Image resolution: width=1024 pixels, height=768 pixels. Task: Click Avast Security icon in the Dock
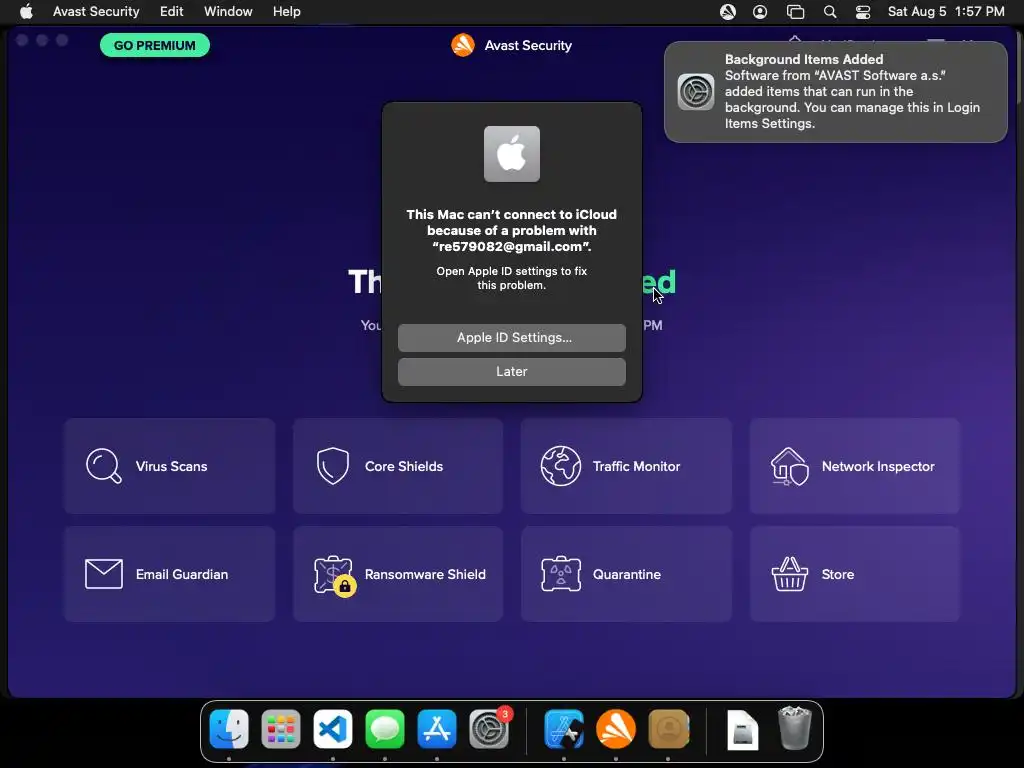coord(616,729)
